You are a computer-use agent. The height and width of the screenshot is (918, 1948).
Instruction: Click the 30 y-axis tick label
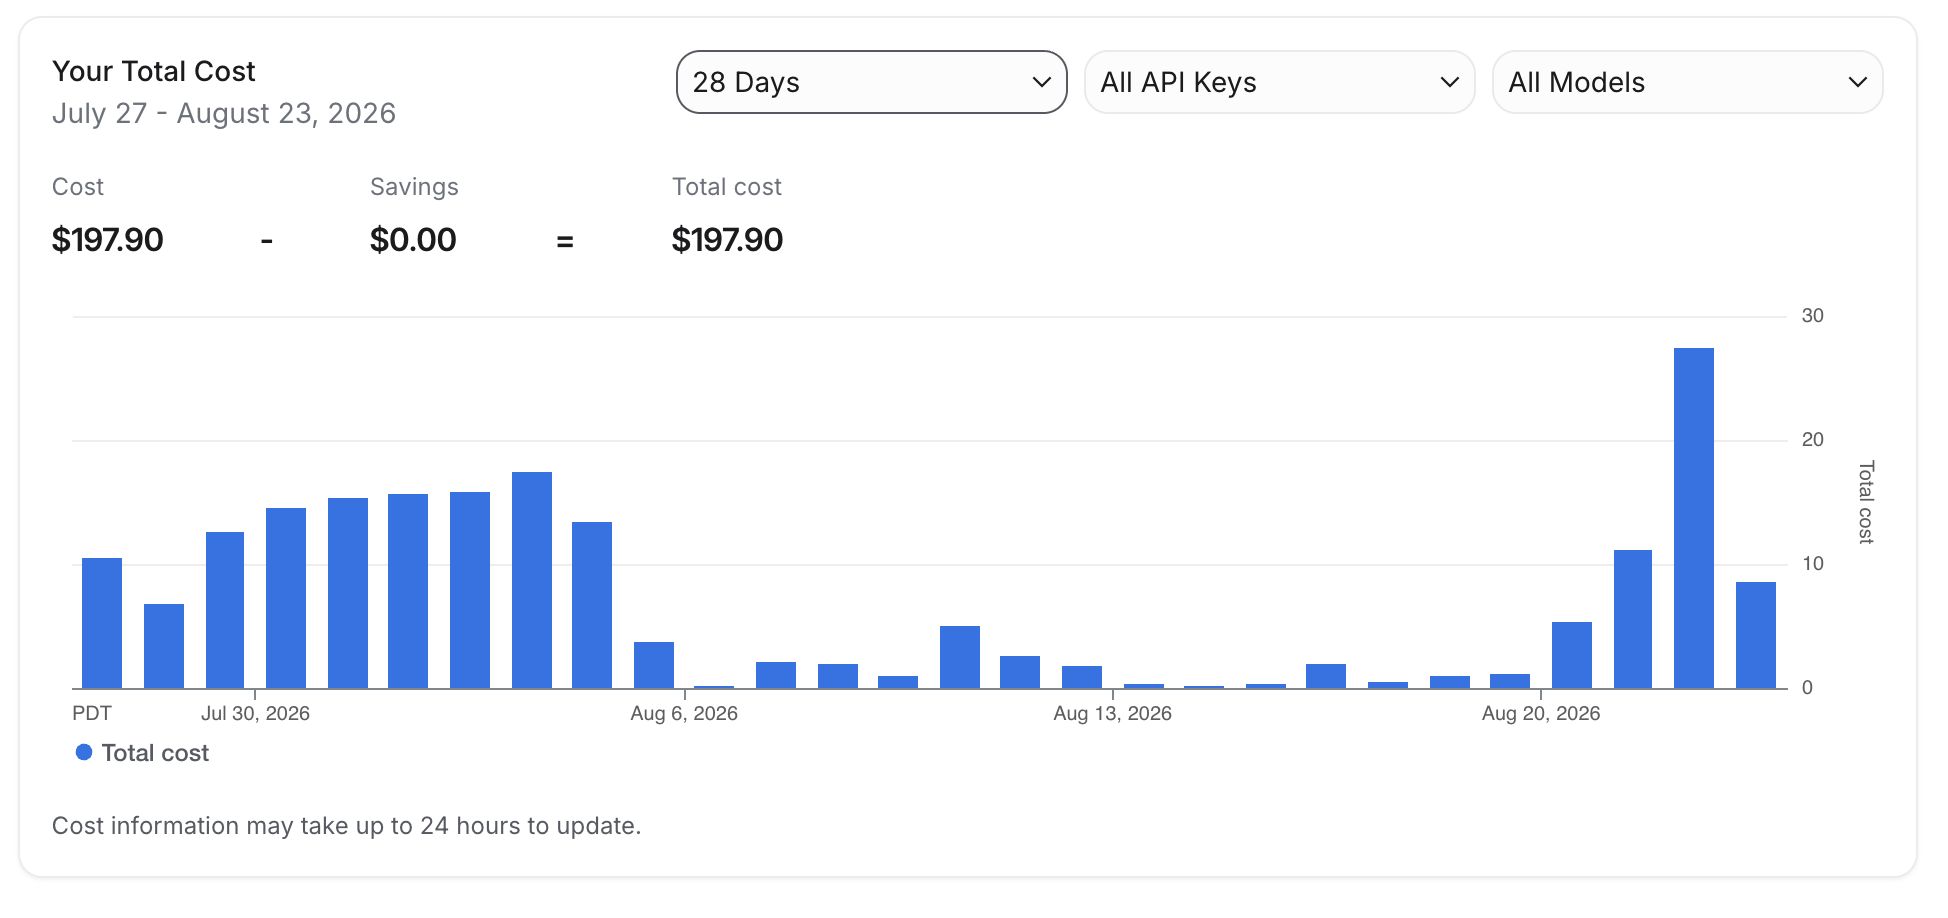pos(1812,316)
